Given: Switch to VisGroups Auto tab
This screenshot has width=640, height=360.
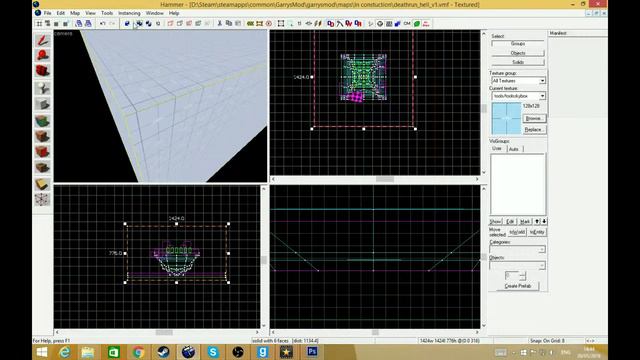Looking at the screenshot, I should tap(514, 149).
